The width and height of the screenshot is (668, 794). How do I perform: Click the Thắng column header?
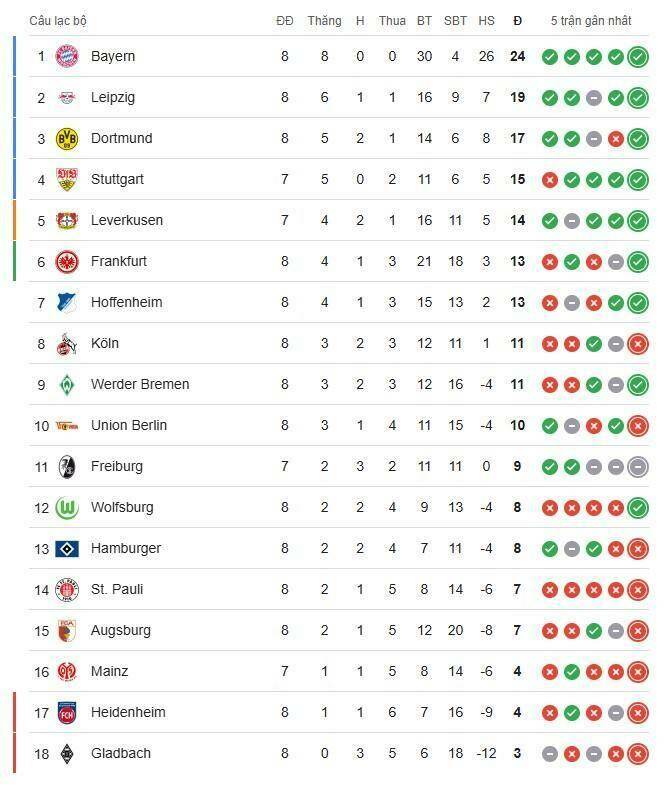(x=324, y=20)
